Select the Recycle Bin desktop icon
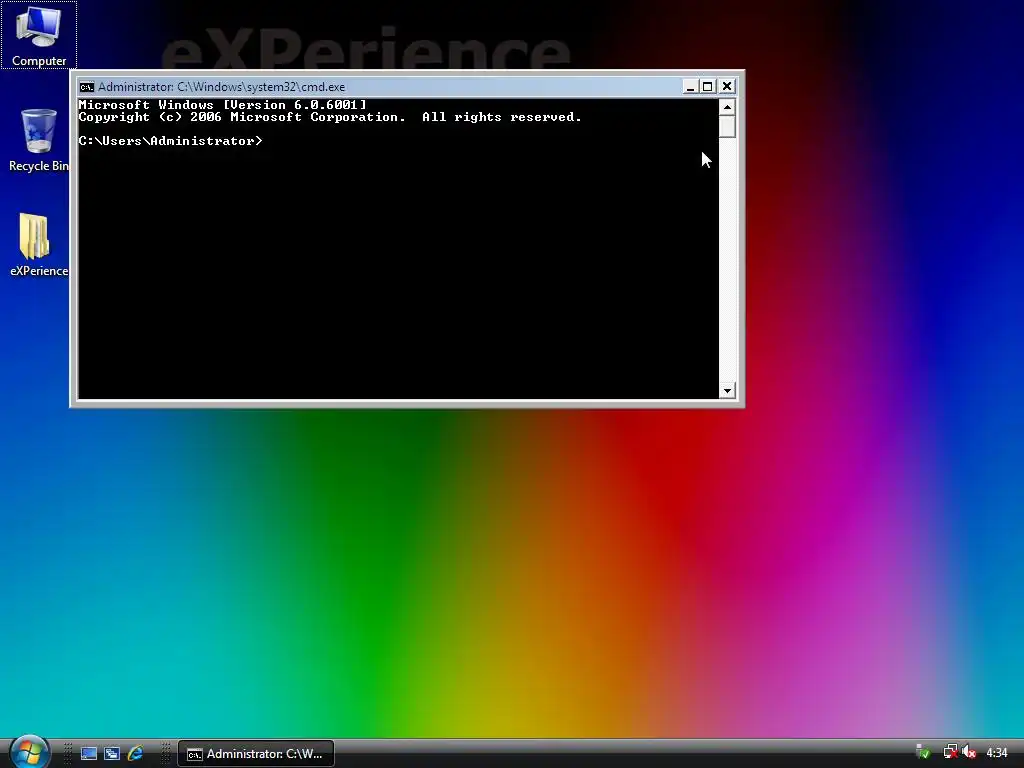The height and width of the screenshot is (768, 1024). coord(39,140)
